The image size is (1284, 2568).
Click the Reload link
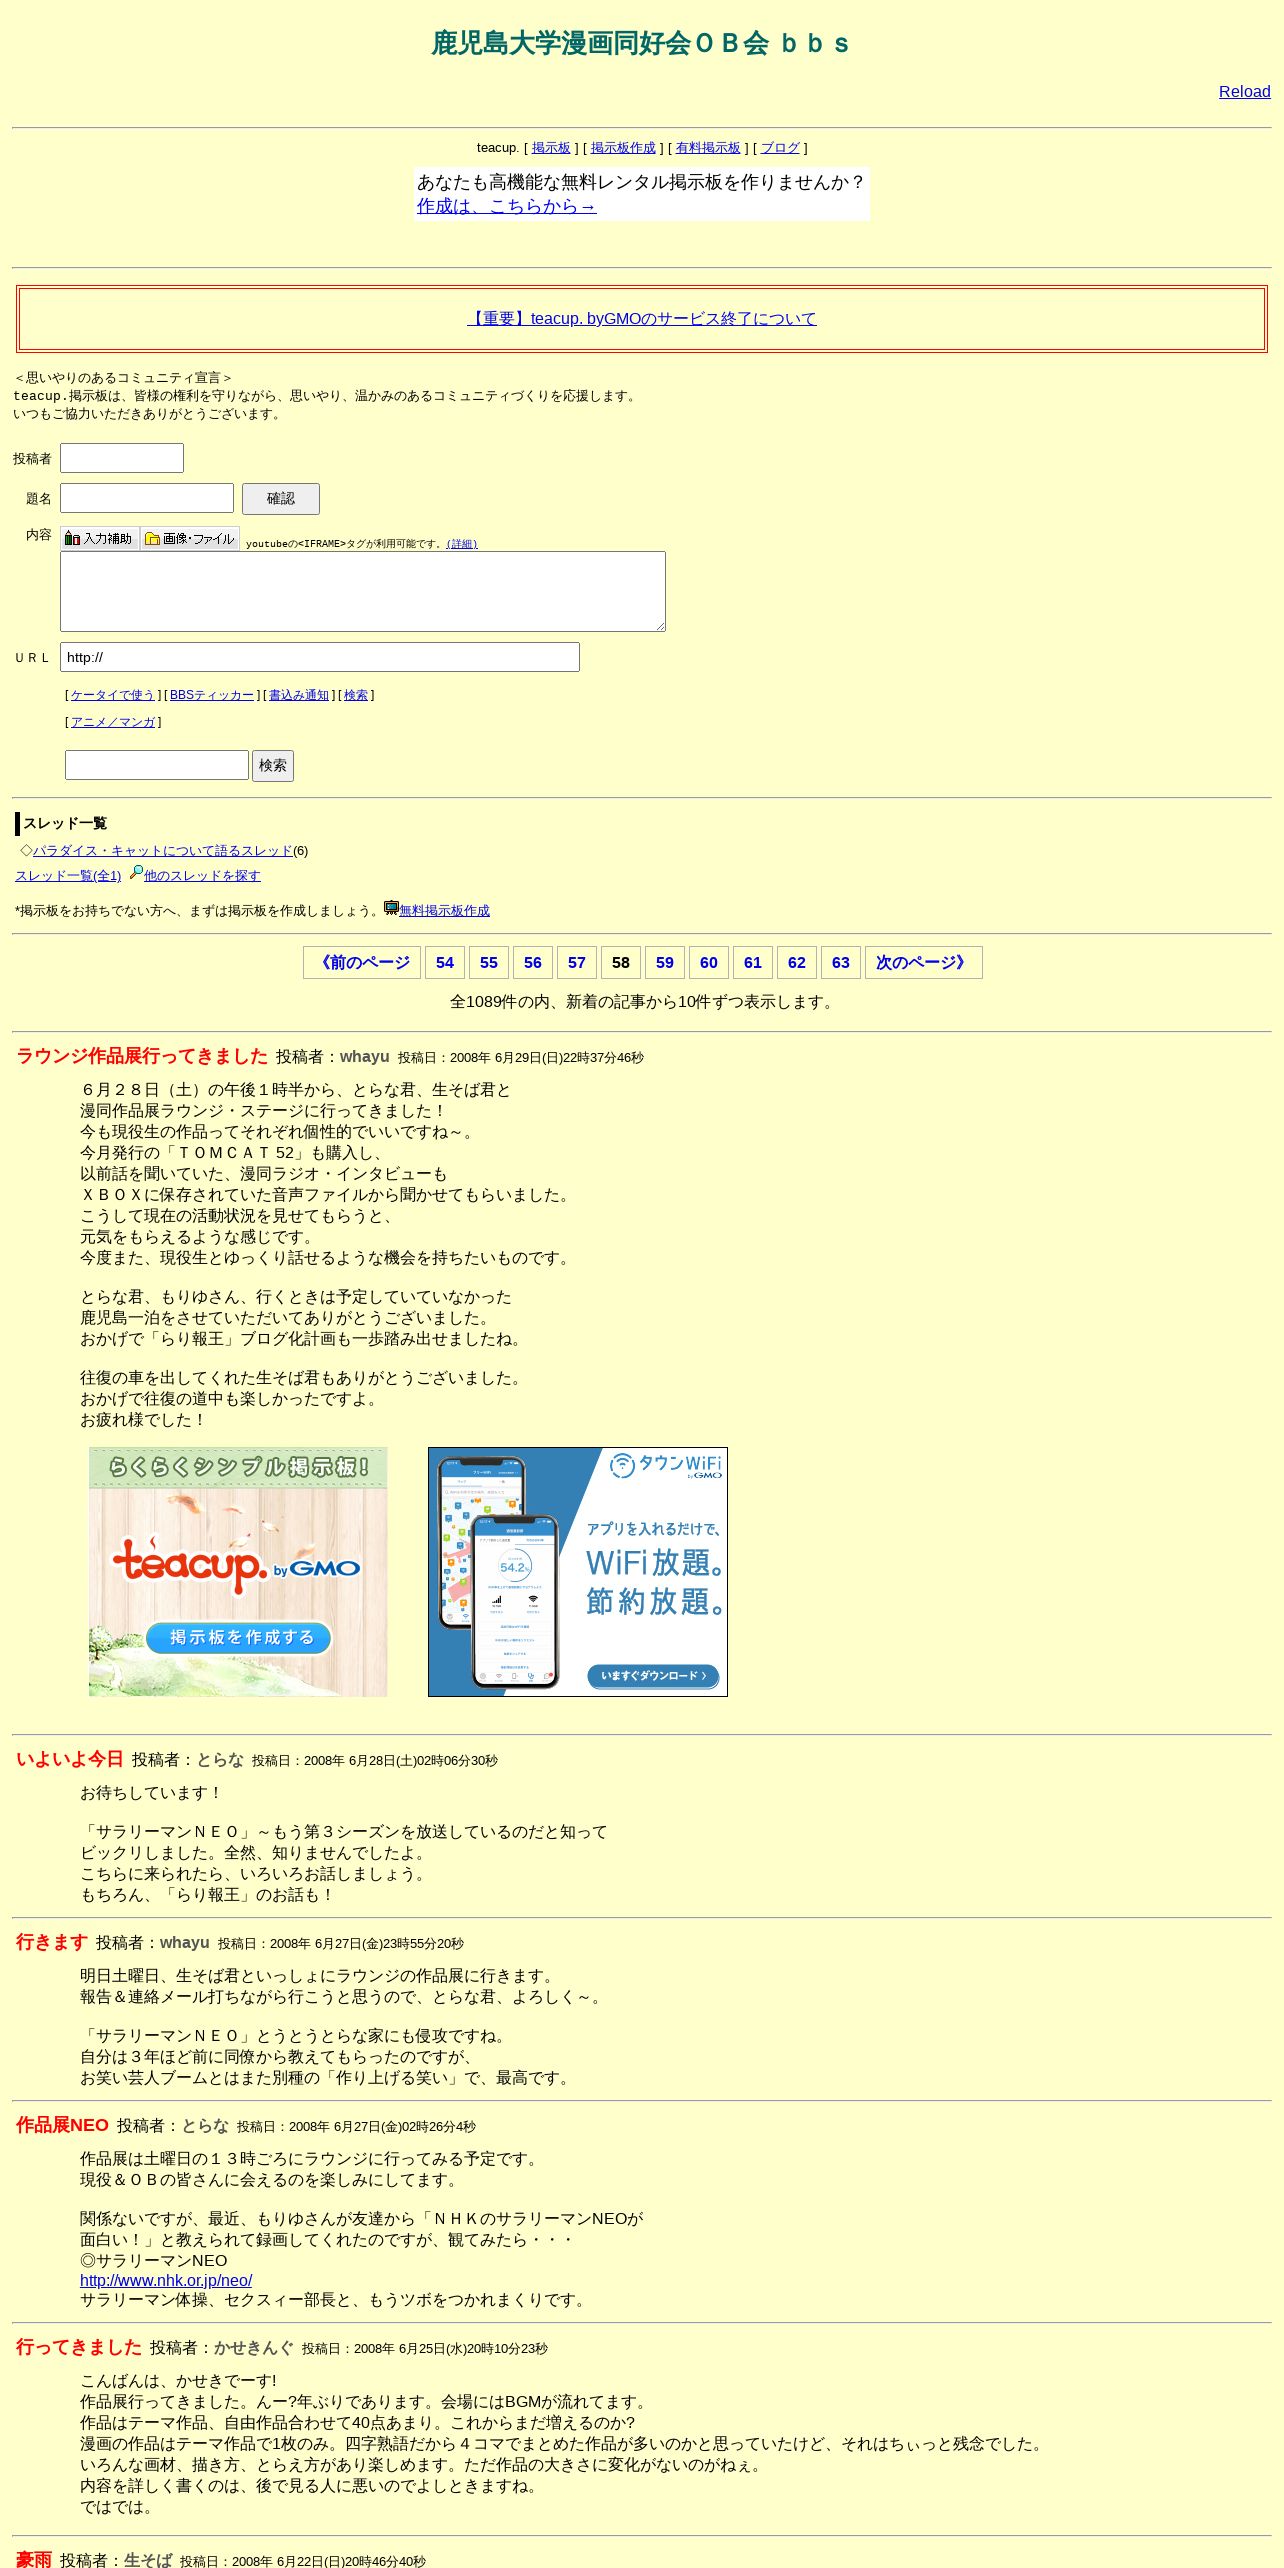1244,92
